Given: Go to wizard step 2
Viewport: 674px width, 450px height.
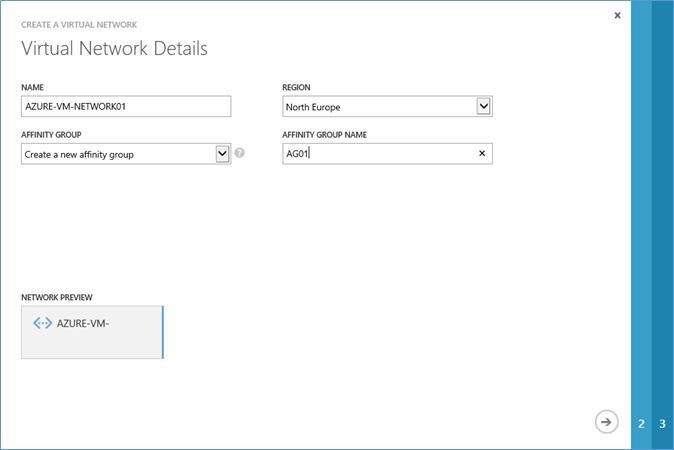Looking at the screenshot, I should pyautogui.click(x=641, y=424).
